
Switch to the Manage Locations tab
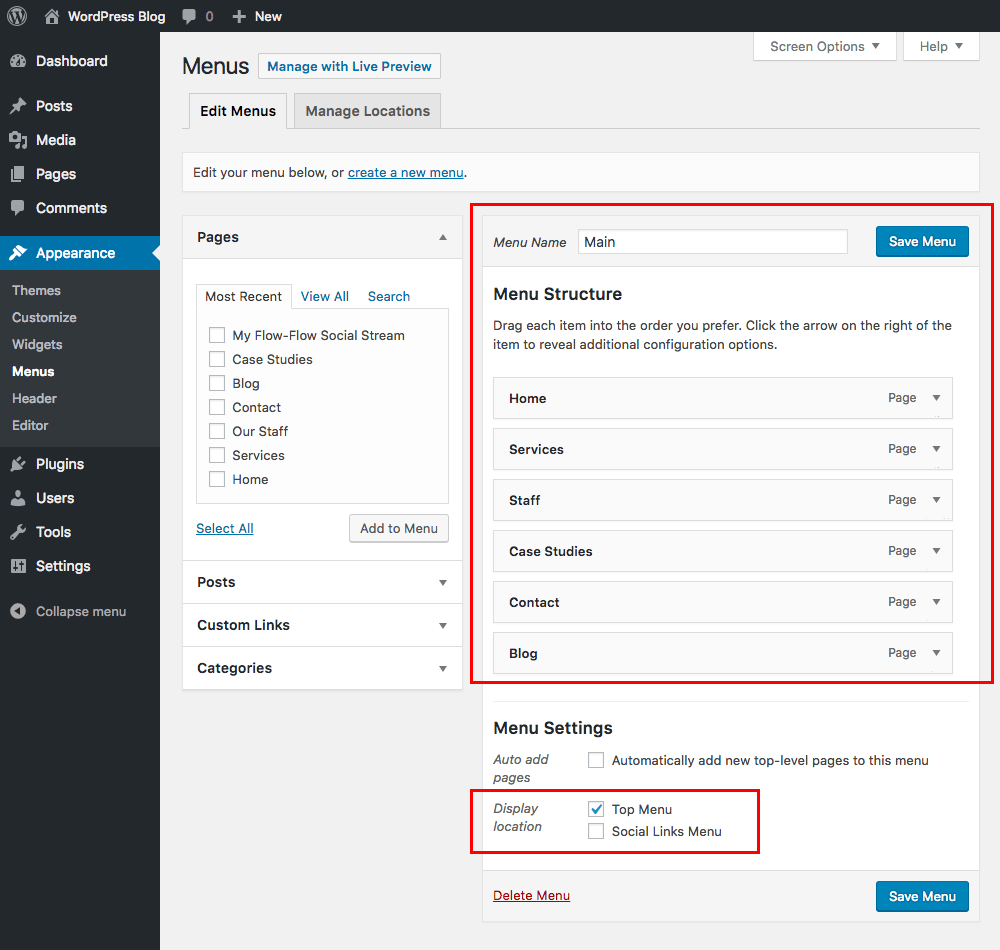[366, 111]
